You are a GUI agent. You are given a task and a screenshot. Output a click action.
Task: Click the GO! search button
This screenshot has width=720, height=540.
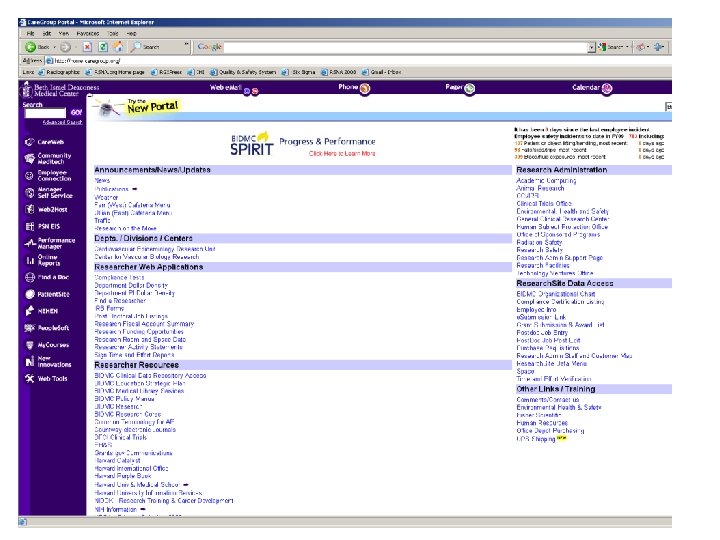coord(76,112)
